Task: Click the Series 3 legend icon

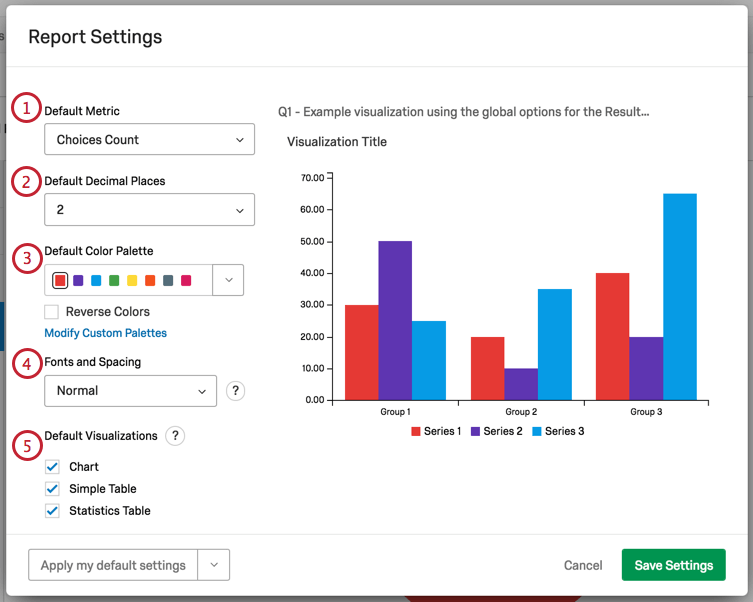Action: pyautogui.click(x=537, y=431)
